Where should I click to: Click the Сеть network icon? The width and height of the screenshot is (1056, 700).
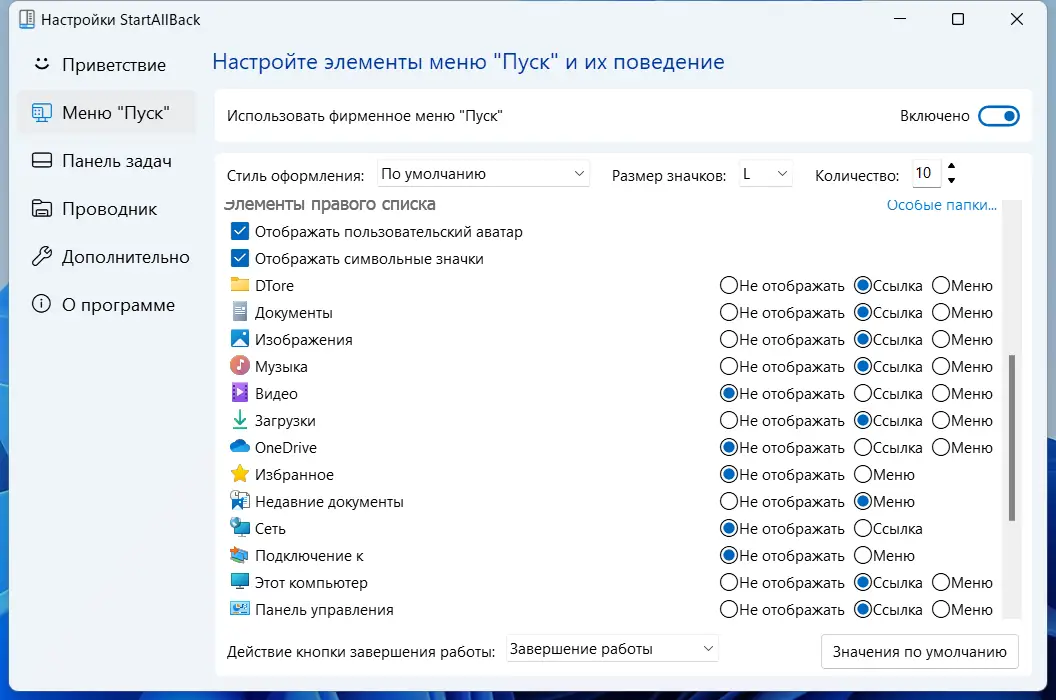click(240, 528)
